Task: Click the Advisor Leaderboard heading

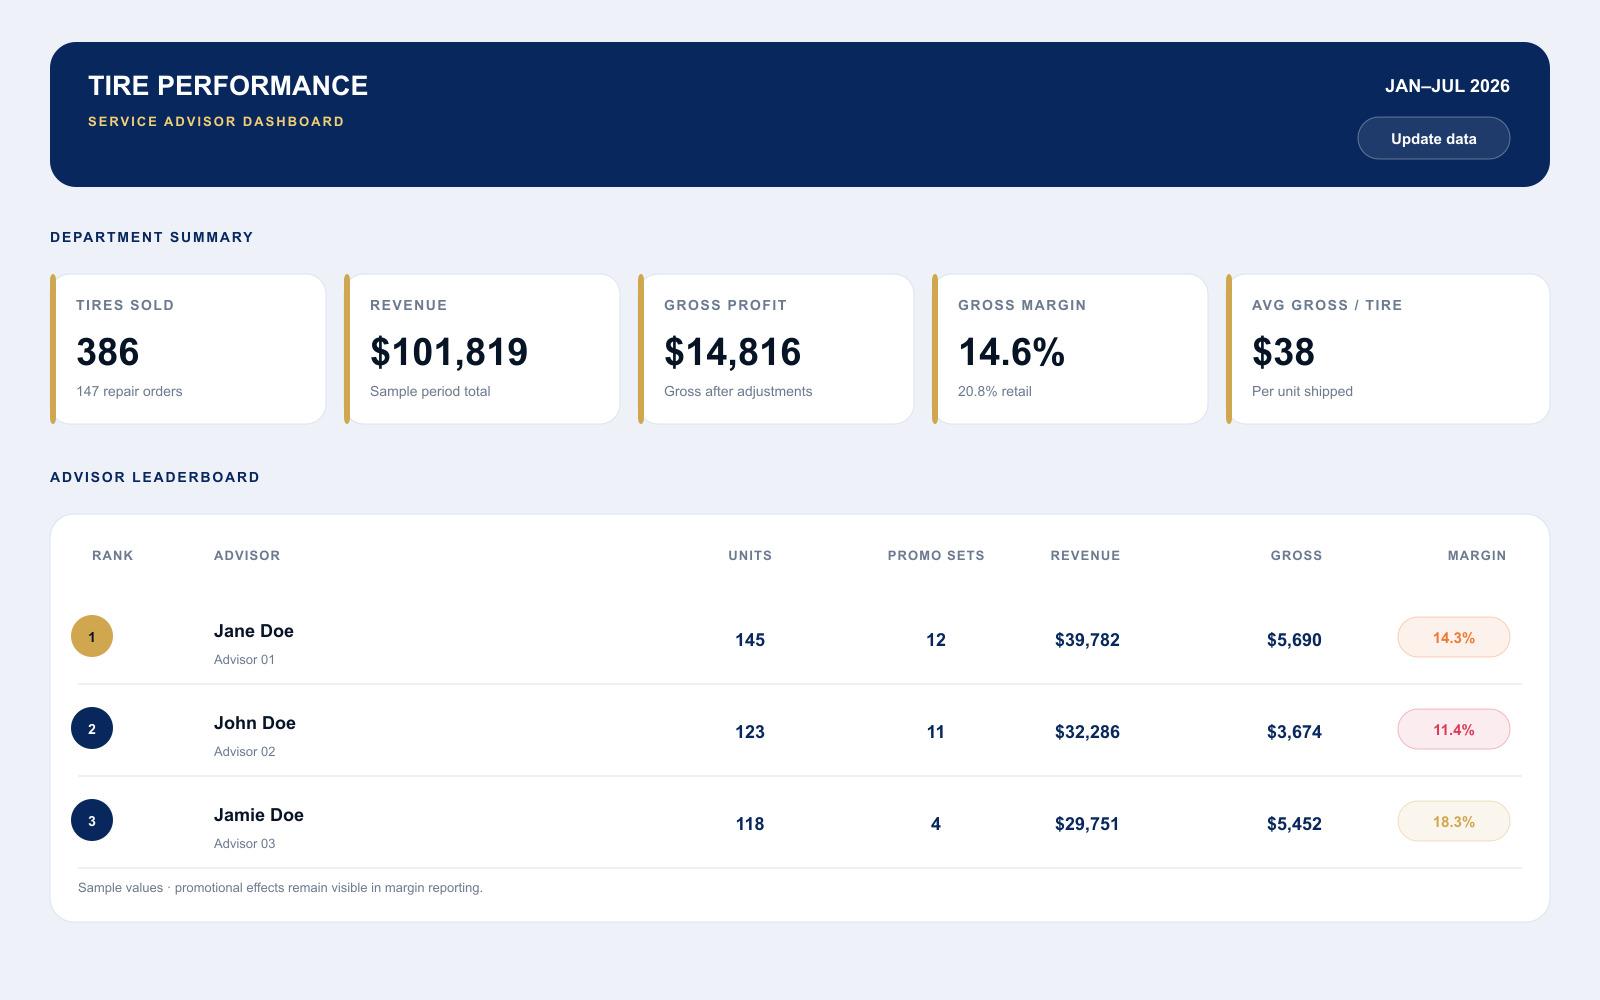Action: [155, 477]
